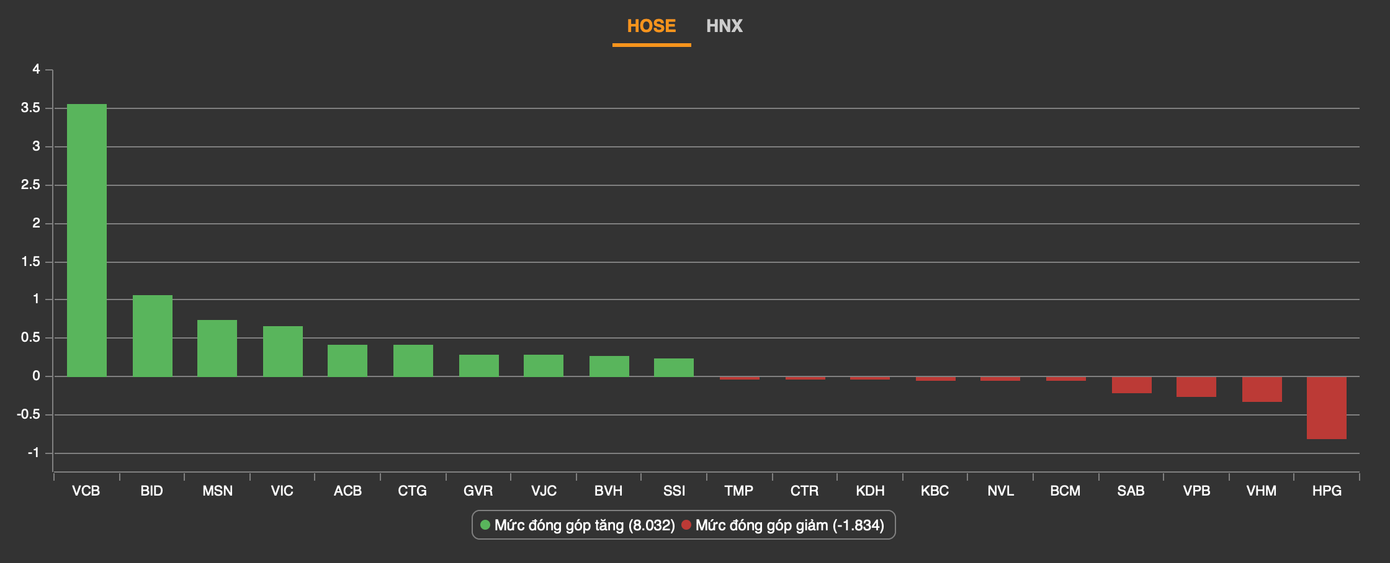
Task: Click the red SAB bar
Action: (1131, 385)
